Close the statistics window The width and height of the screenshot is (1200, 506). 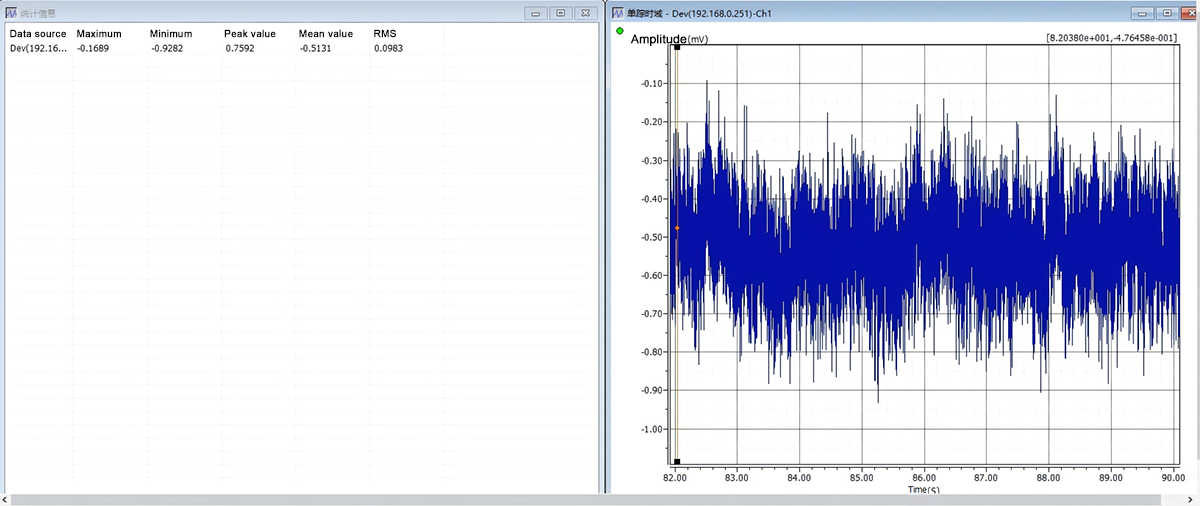coord(587,13)
